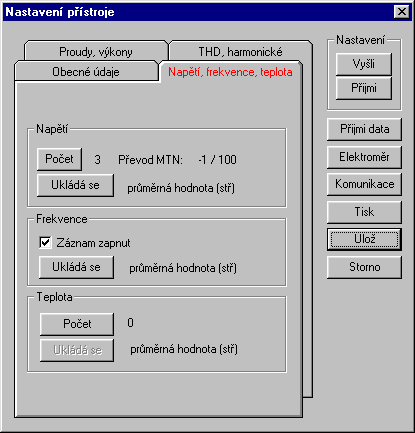Select the Obecné údaje tab

(x=86, y=71)
